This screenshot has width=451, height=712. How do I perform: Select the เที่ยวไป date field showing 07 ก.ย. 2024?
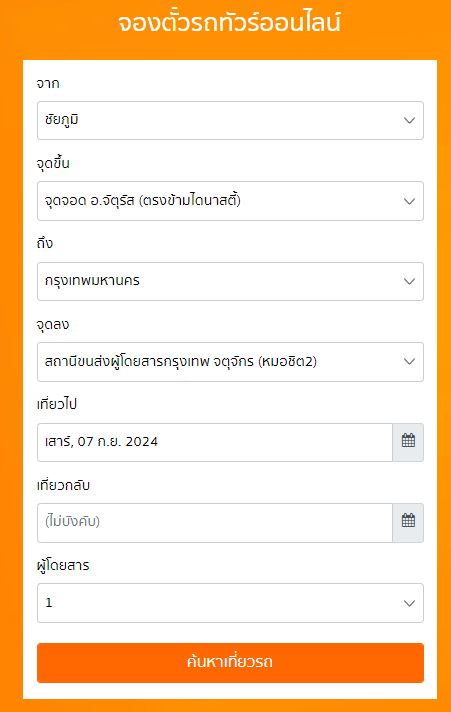pos(215,442)
